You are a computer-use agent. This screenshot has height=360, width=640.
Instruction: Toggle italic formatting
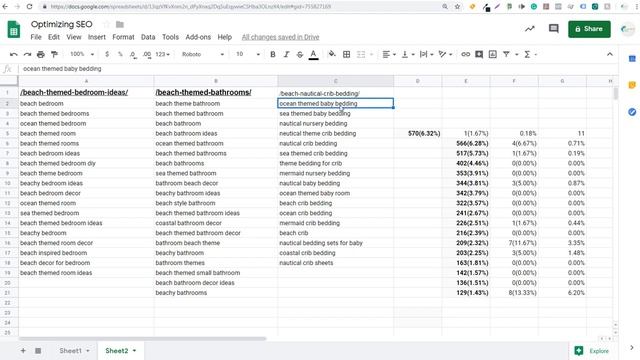(286, 54)
